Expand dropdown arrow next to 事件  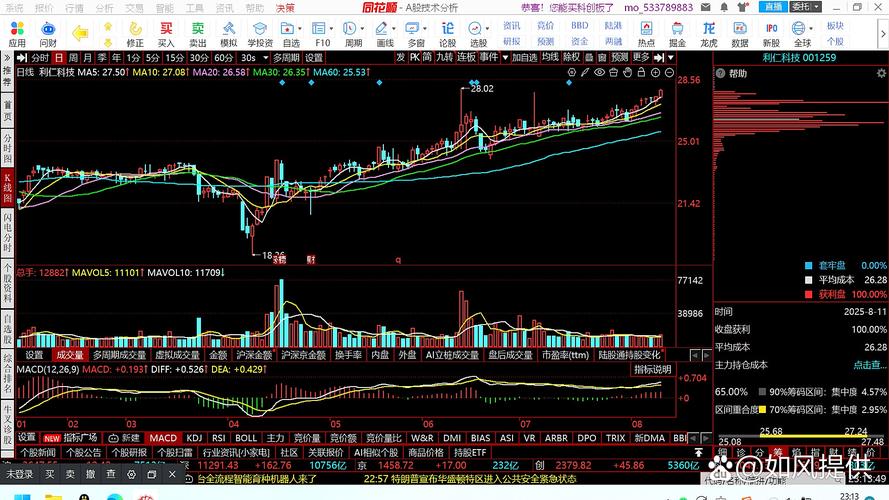point(505,58)
